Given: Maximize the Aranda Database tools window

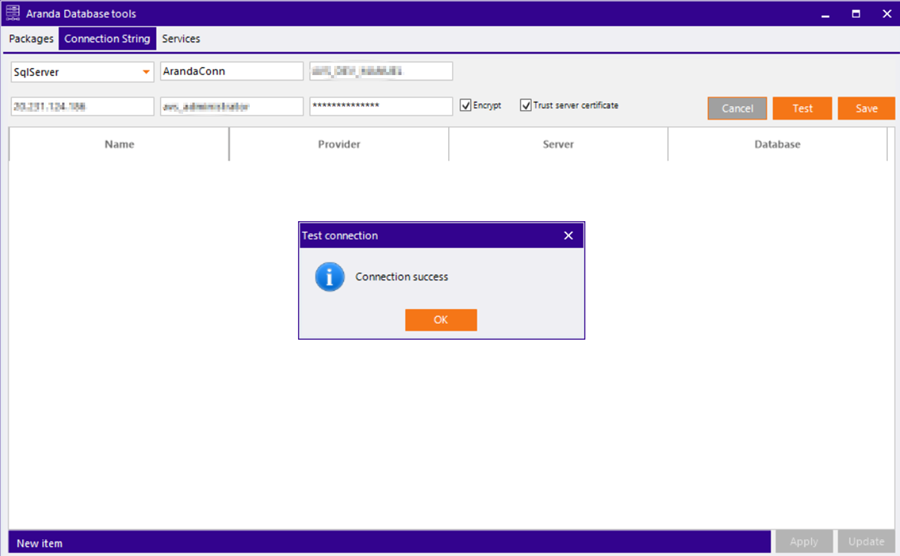Looking at the screenshot, I should pos(856,14).
